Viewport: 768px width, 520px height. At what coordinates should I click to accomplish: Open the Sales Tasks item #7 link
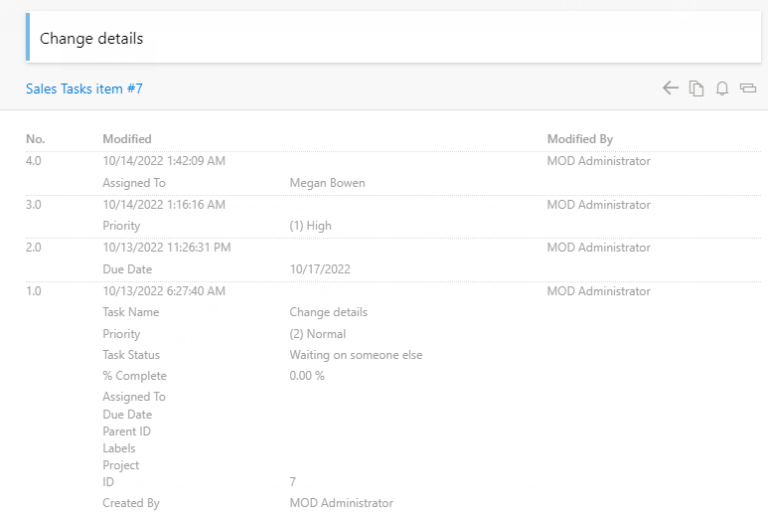[x=84, y=89]
